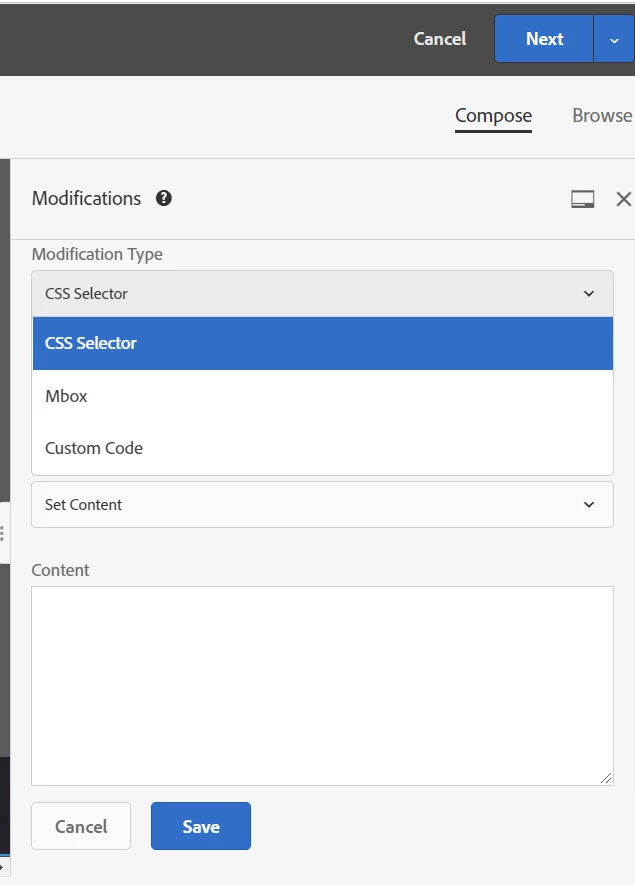635x885 pixels.
Task: Click Next in the top bar
Action: [x=544, y=39]
